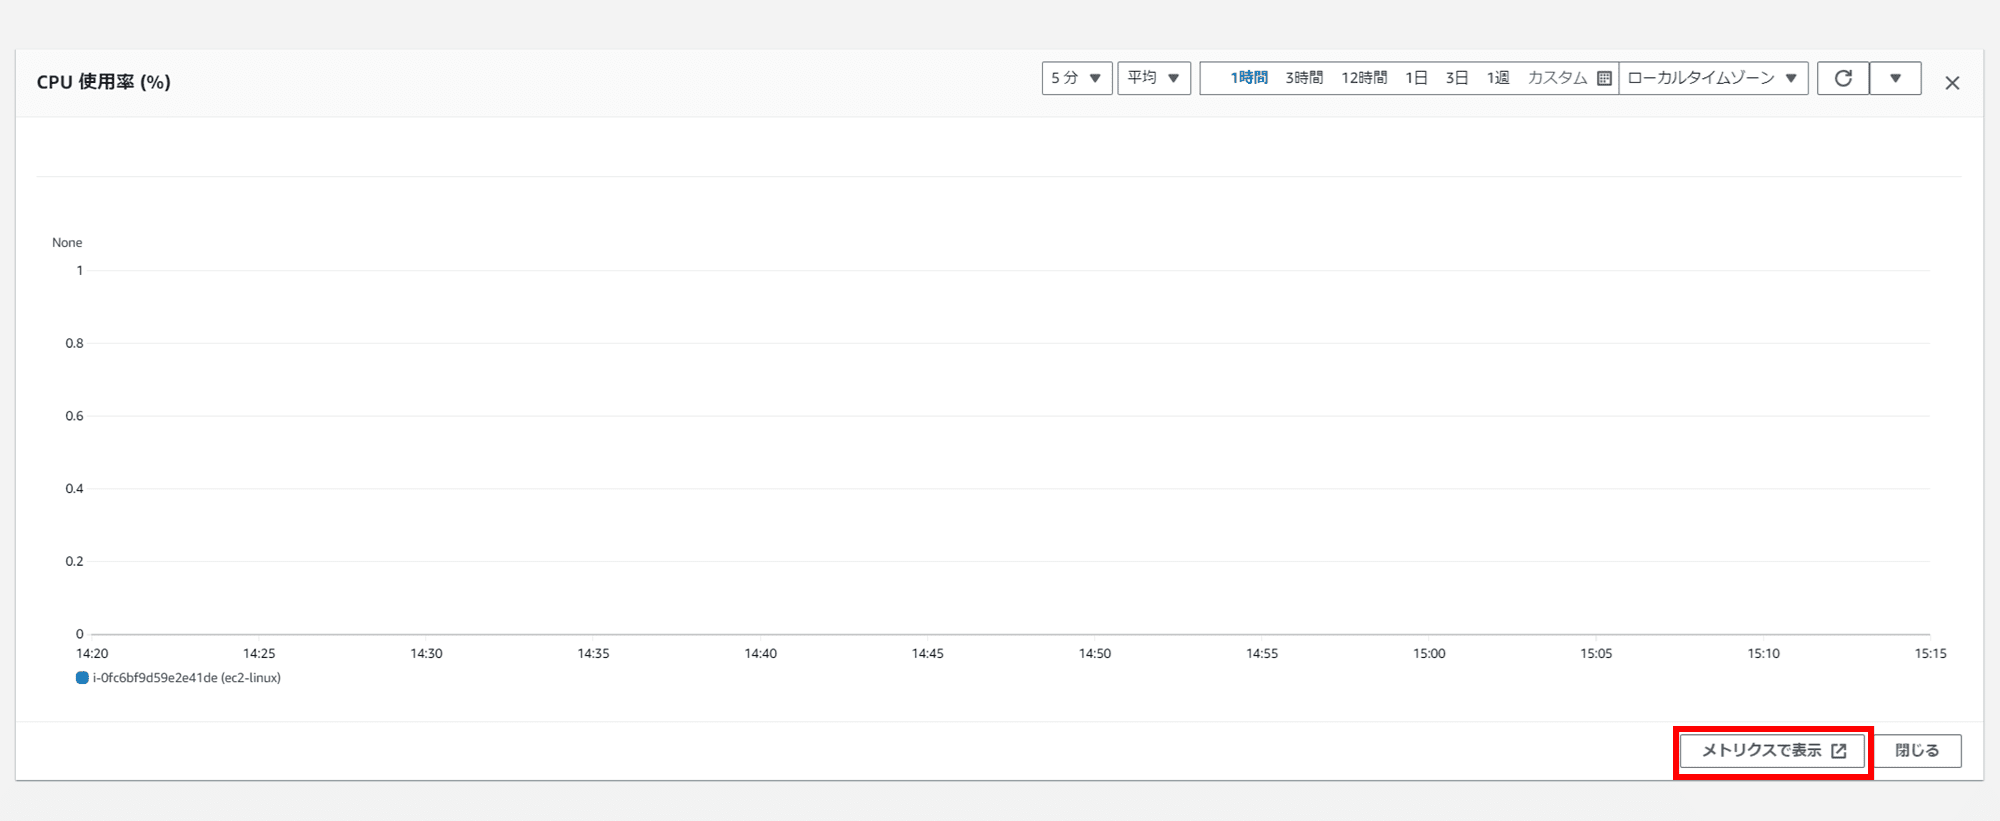Click the 14:45 x-axis label

click(927, 653)
